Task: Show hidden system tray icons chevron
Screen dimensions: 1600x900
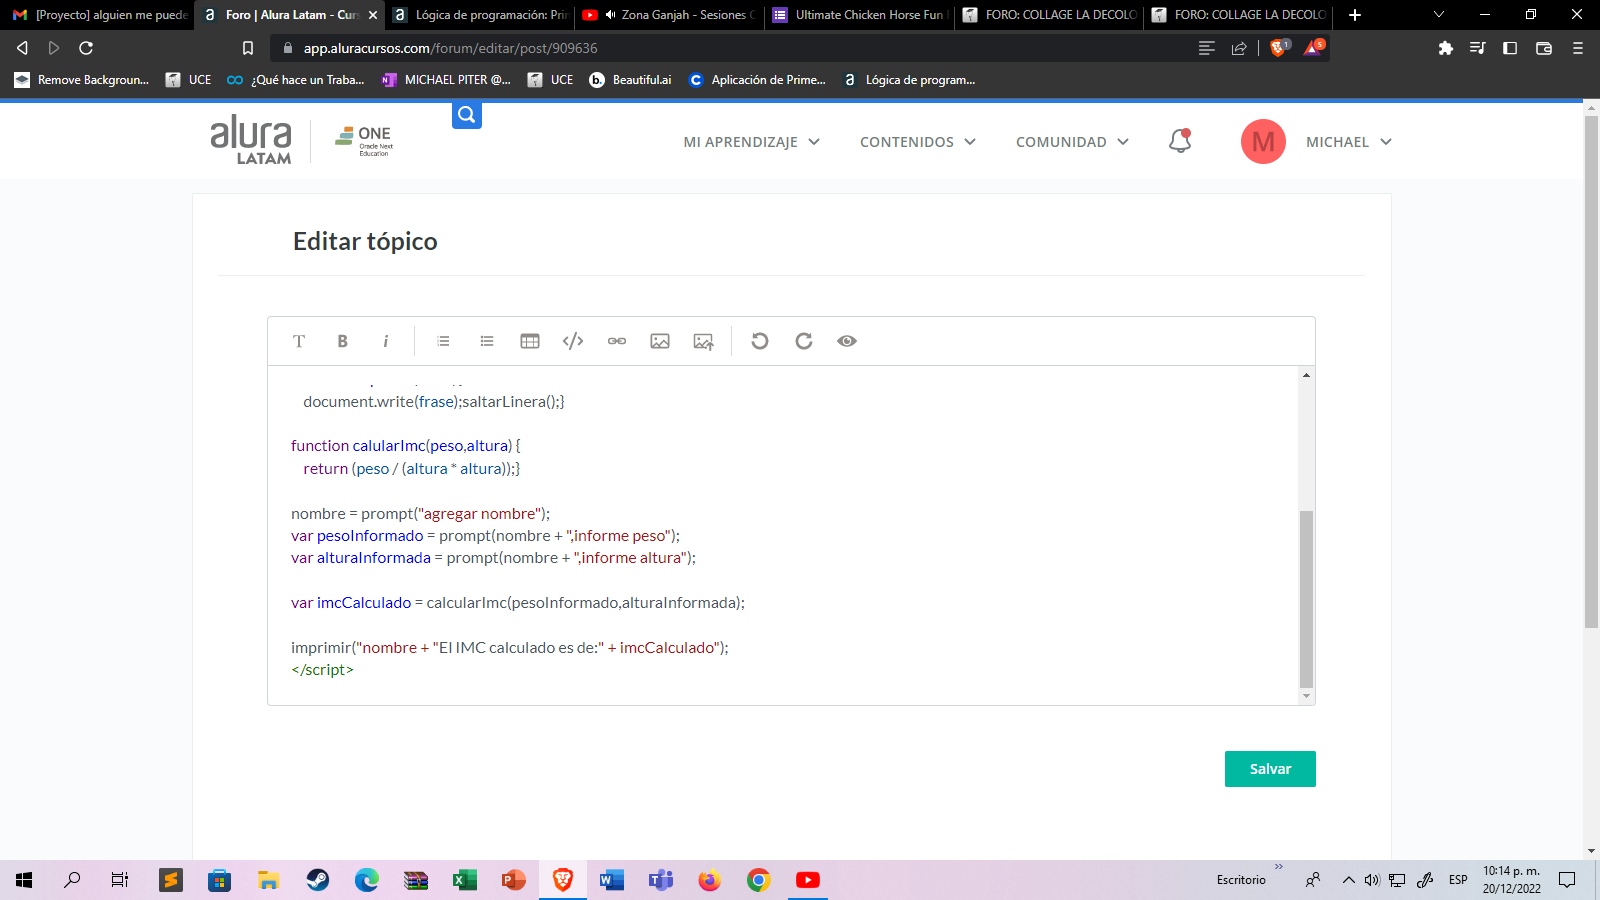Action: click(1348, 880)
